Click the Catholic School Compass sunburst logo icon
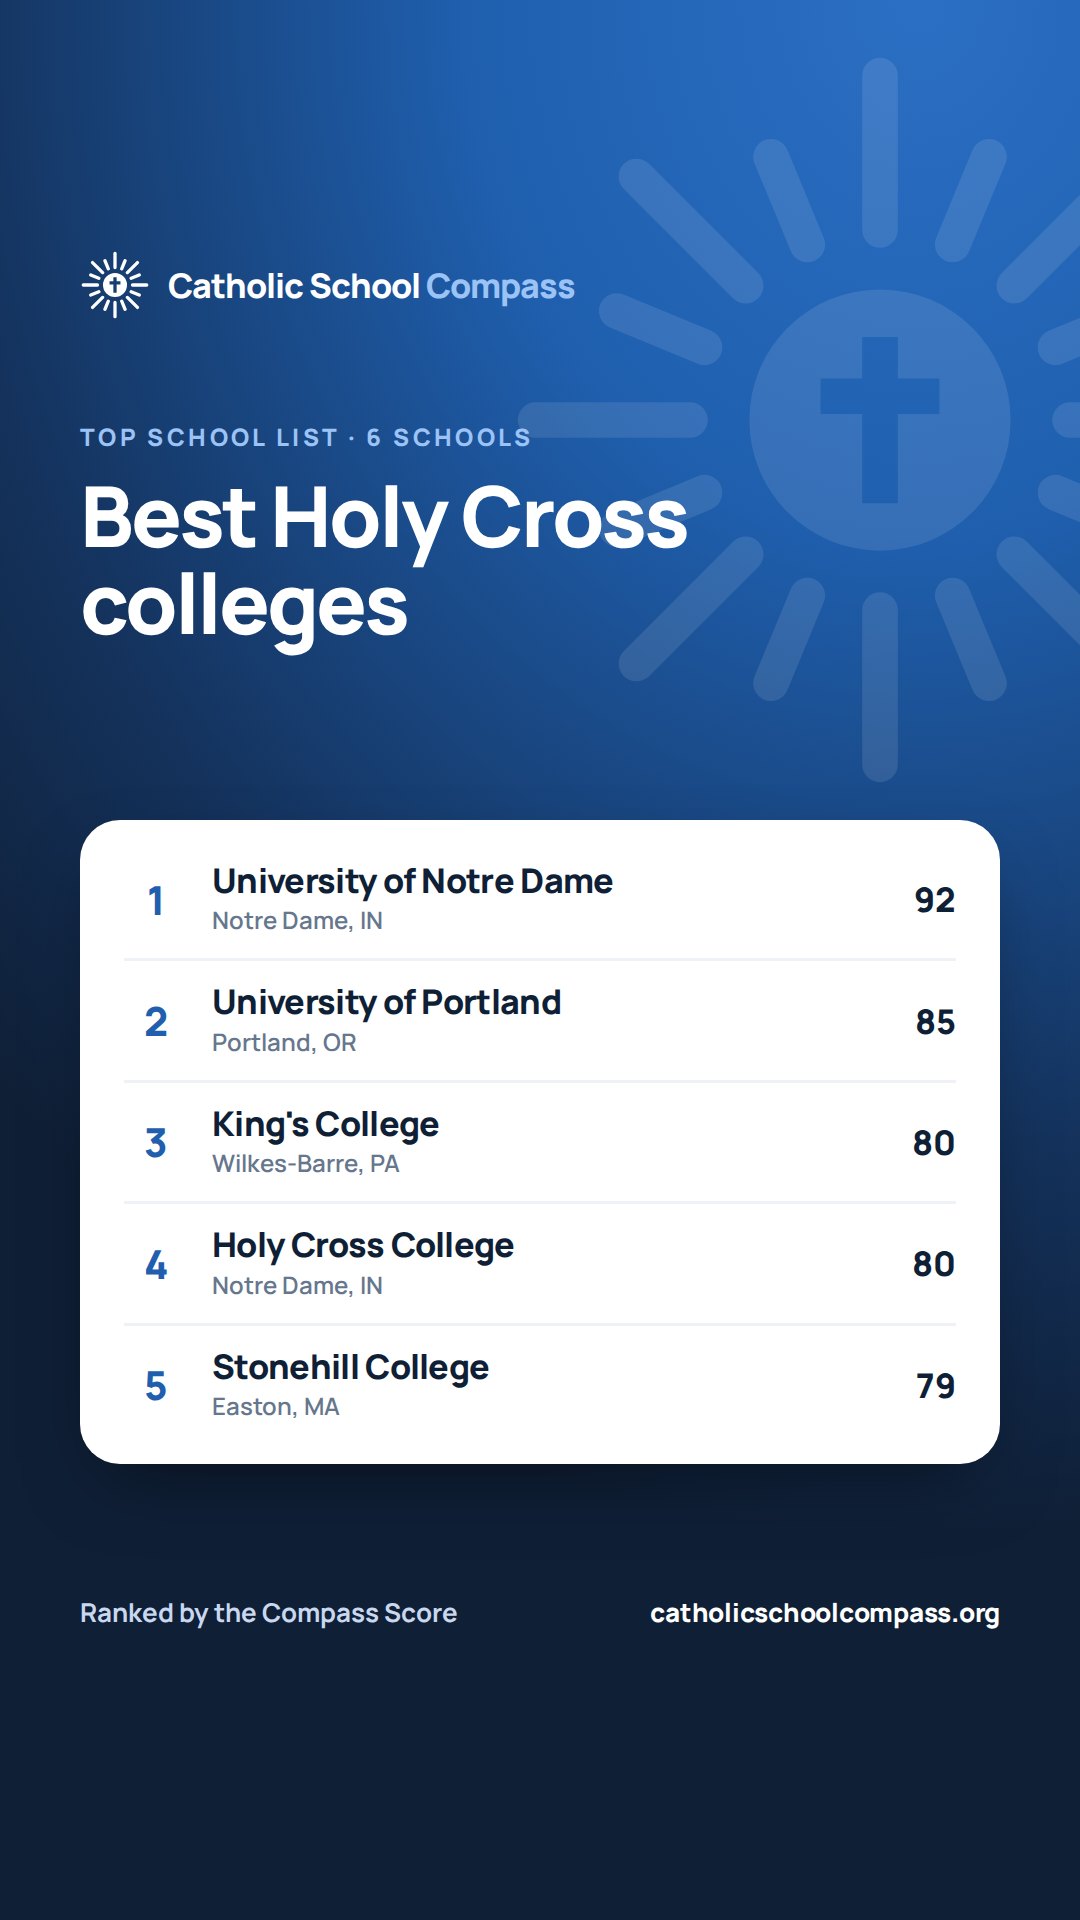The width and height of the screenshot is (1080, 1920). 115,285
